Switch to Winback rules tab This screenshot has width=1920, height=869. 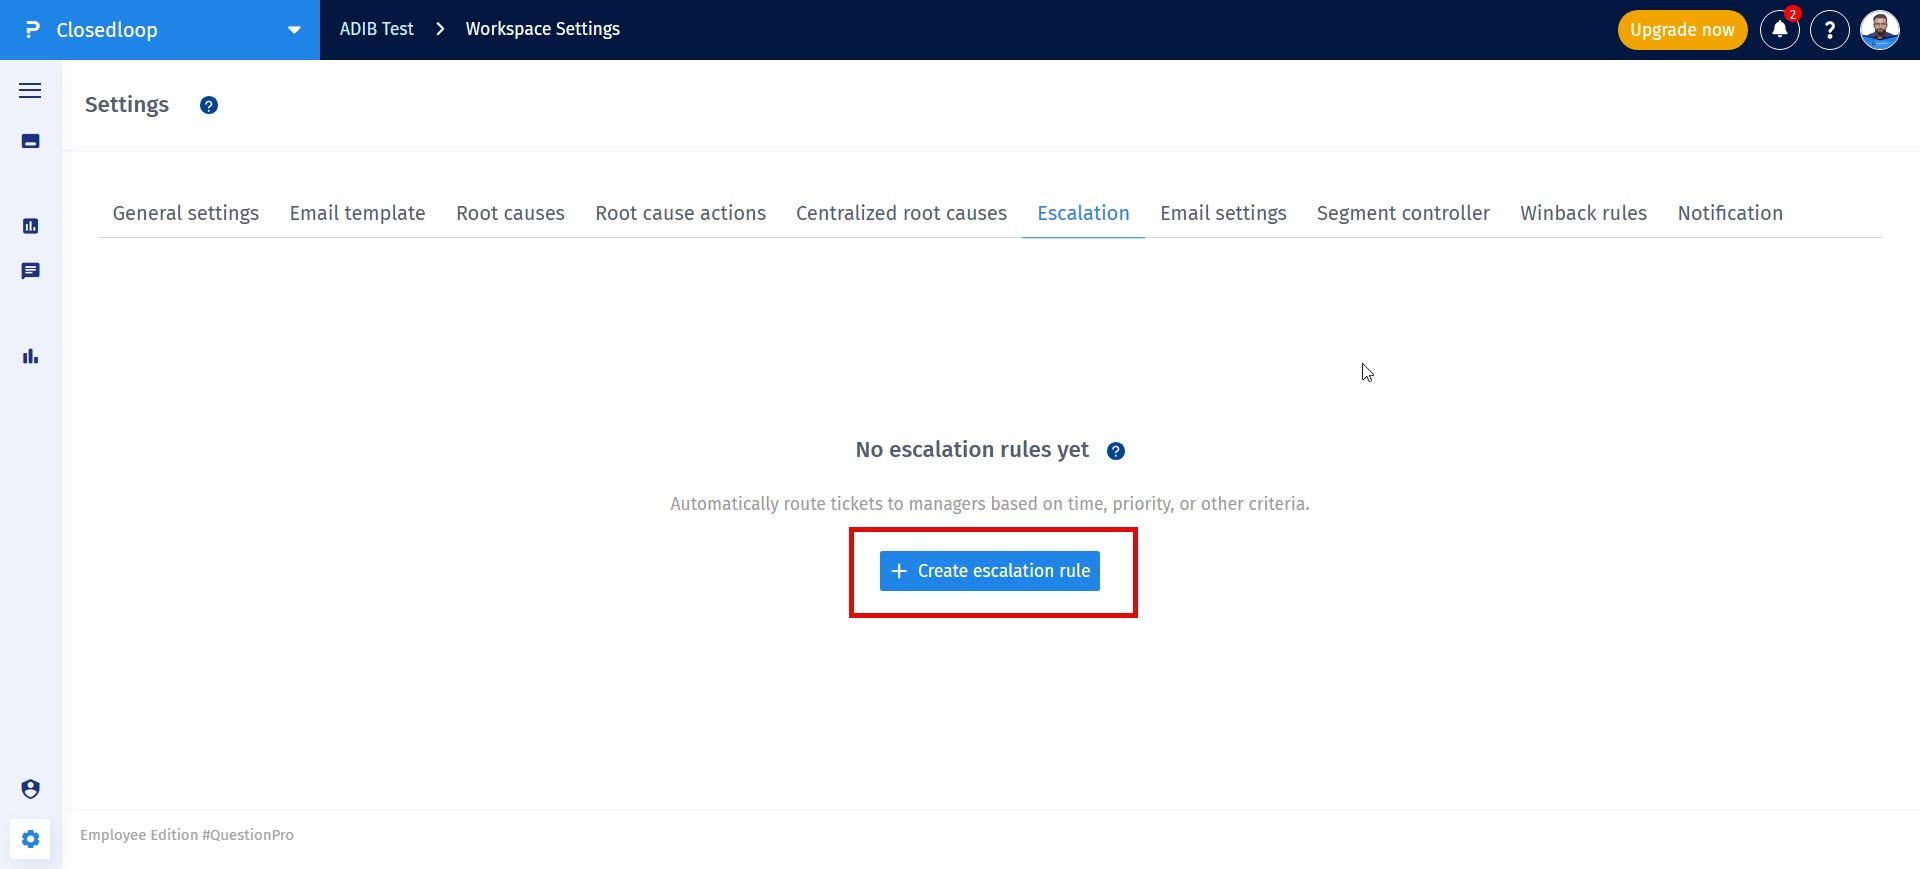pos(1583,213)
